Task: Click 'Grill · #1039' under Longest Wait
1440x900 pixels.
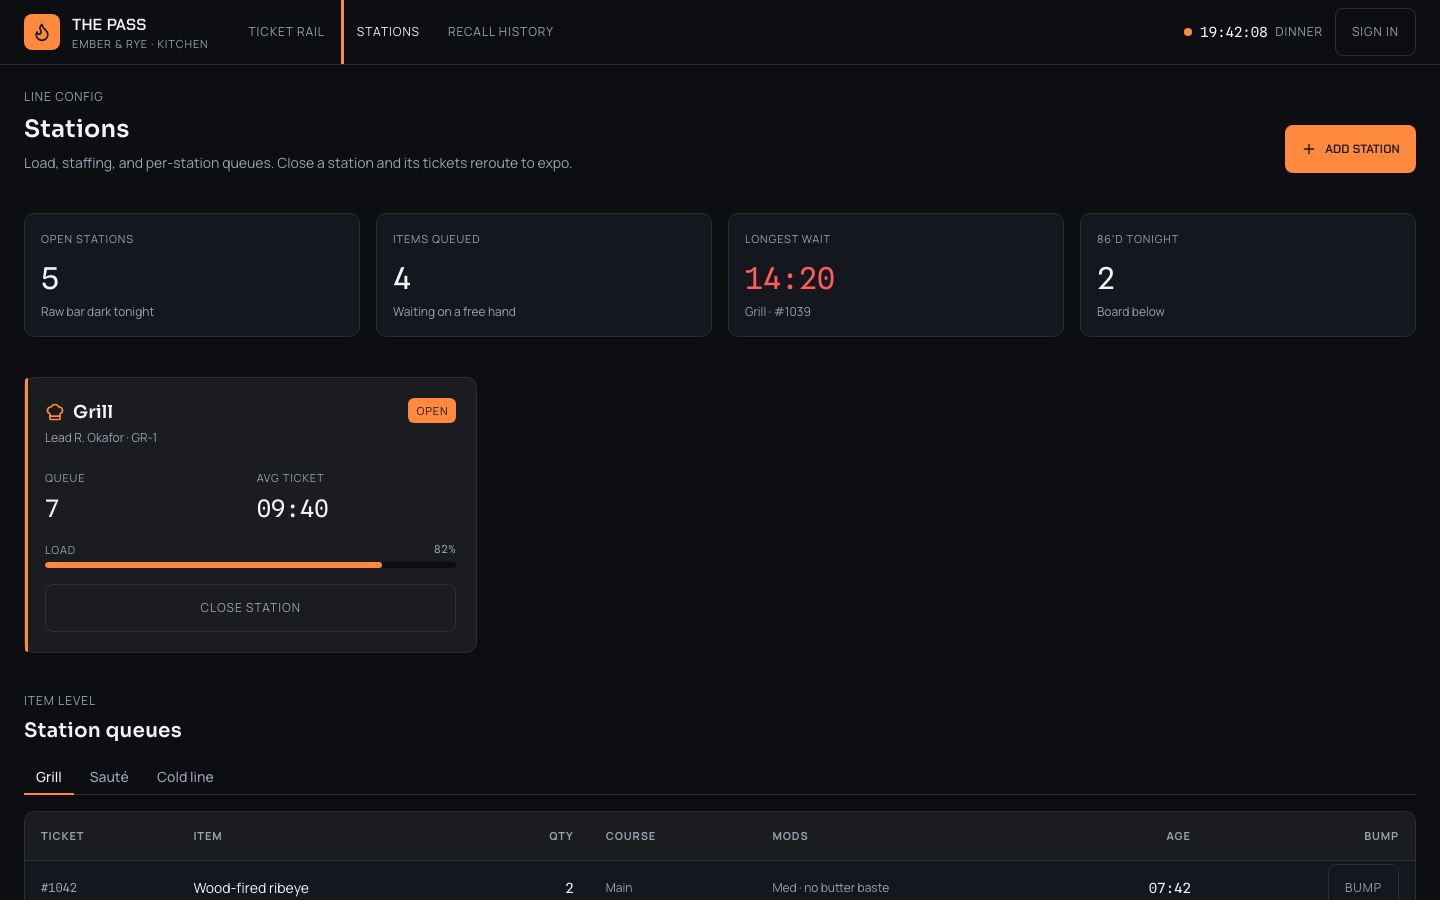Action: coord(778,312)
